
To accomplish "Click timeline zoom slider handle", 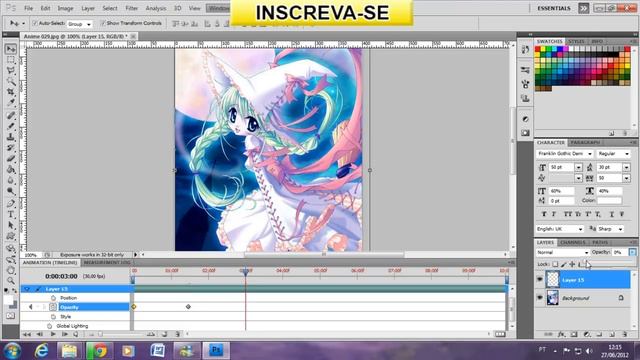I will coord(100,334).
